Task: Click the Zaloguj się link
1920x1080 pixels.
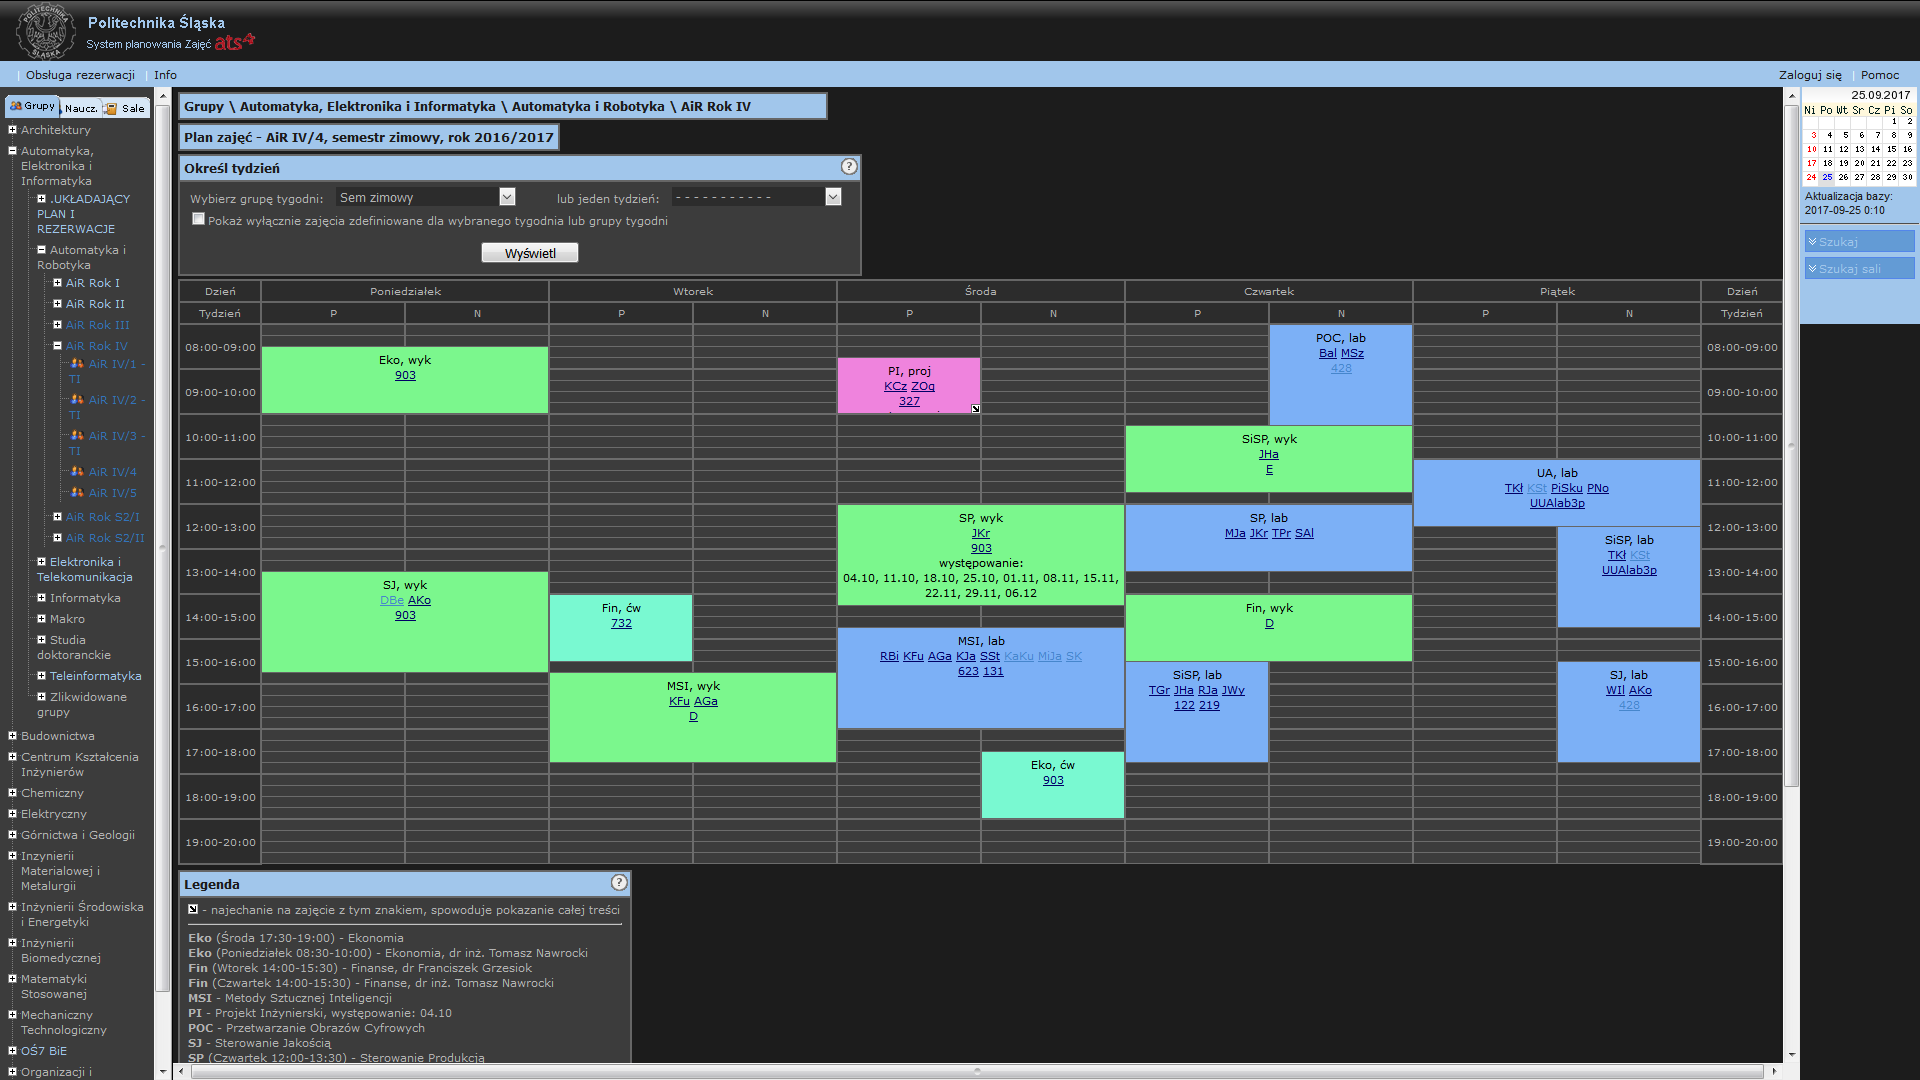Action: 1809,75
